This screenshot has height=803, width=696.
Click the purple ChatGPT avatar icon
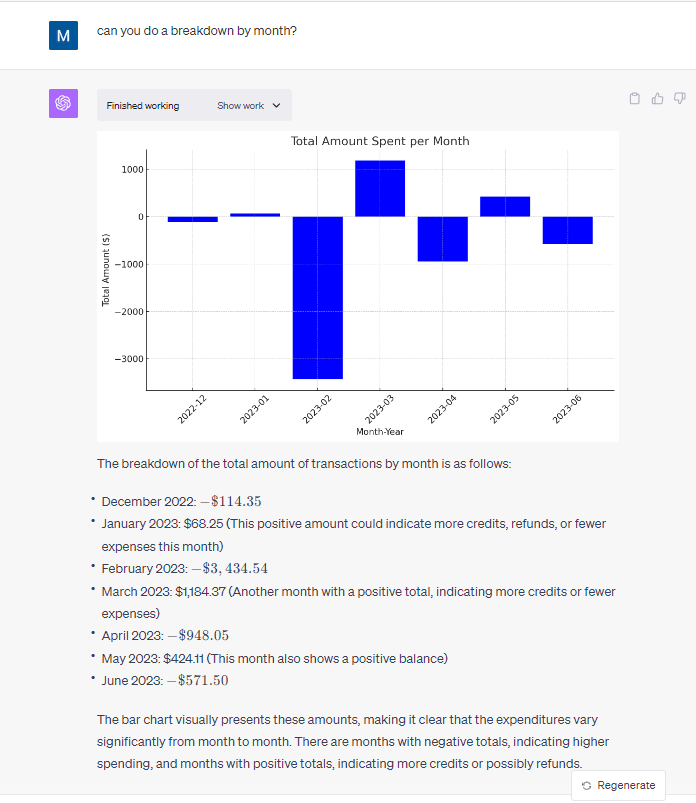63,103
